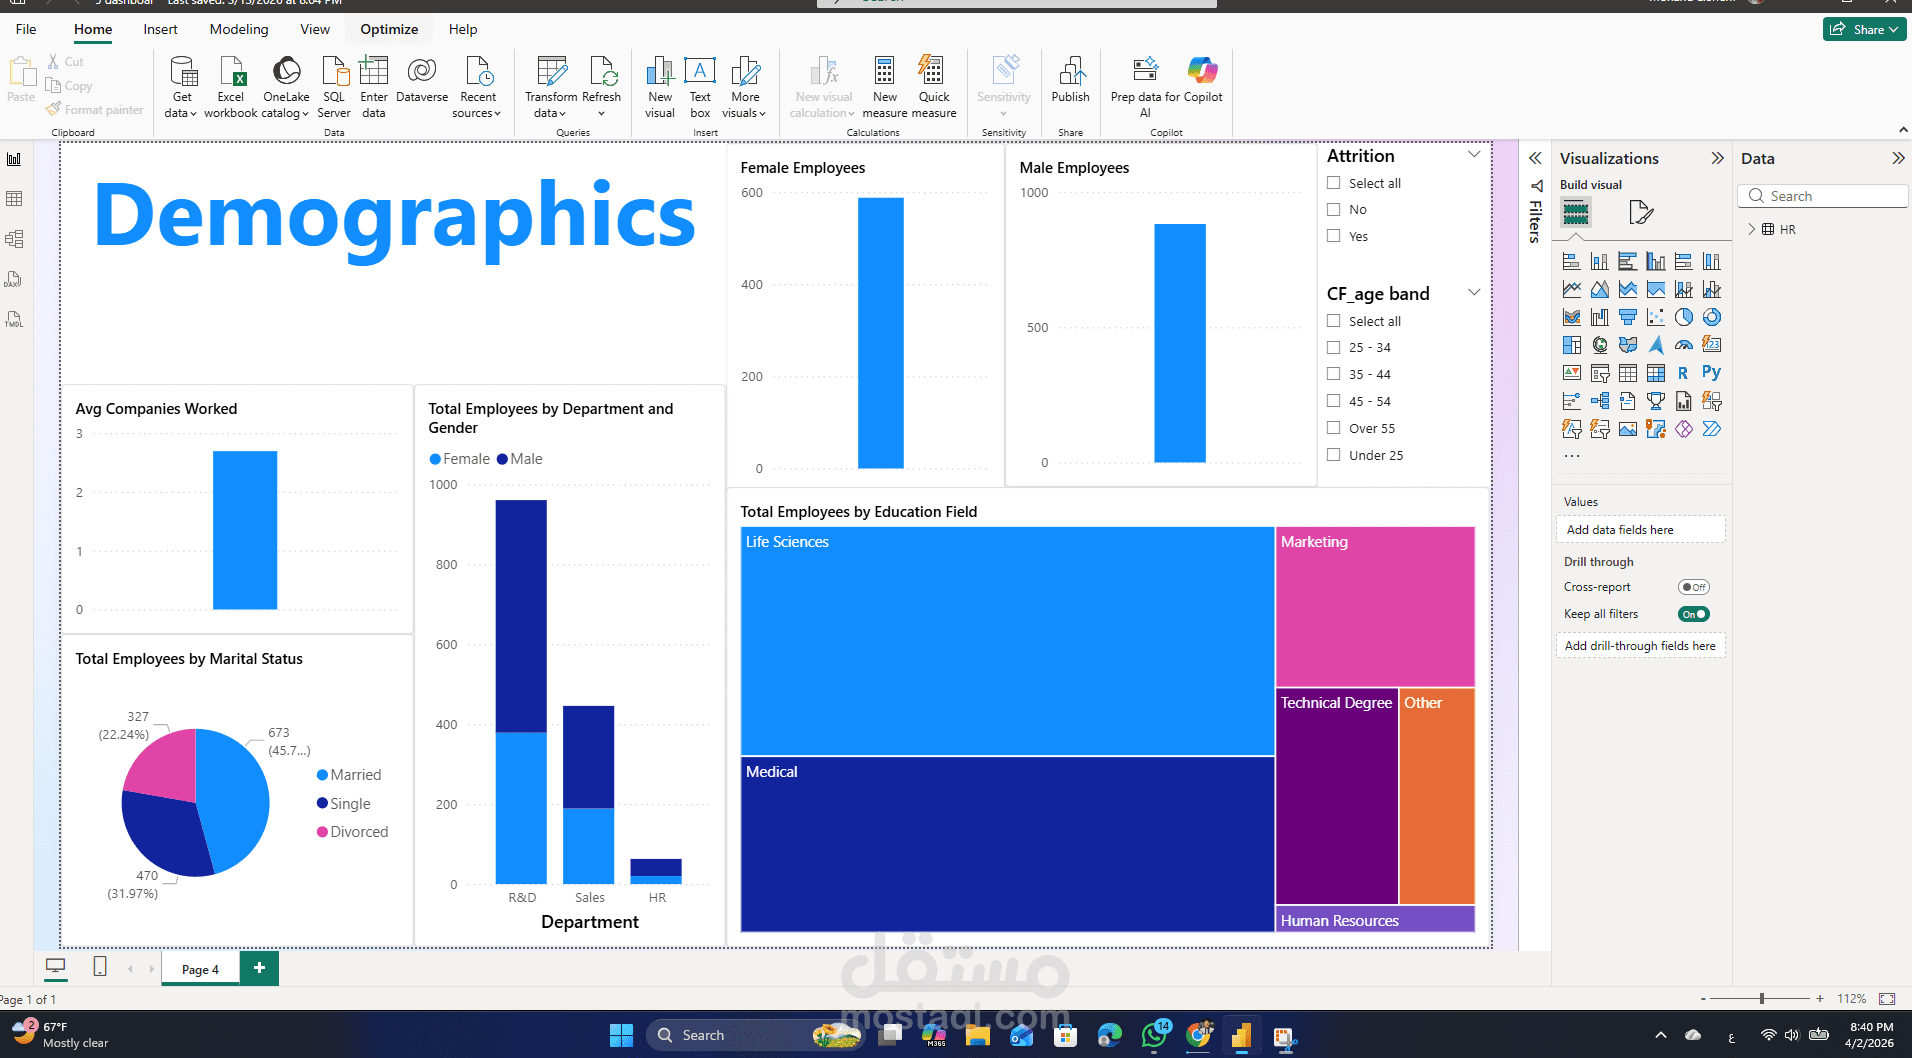Screen dimensions: 1912x1058
Task: Switch to Table view in left sidebar
Action: 14,199
